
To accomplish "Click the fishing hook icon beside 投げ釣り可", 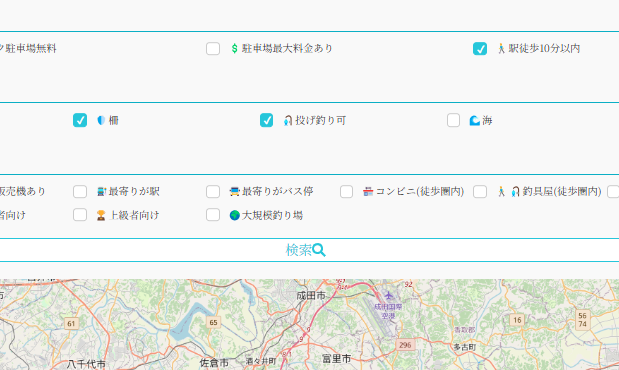I will click(x=288, y=120).
